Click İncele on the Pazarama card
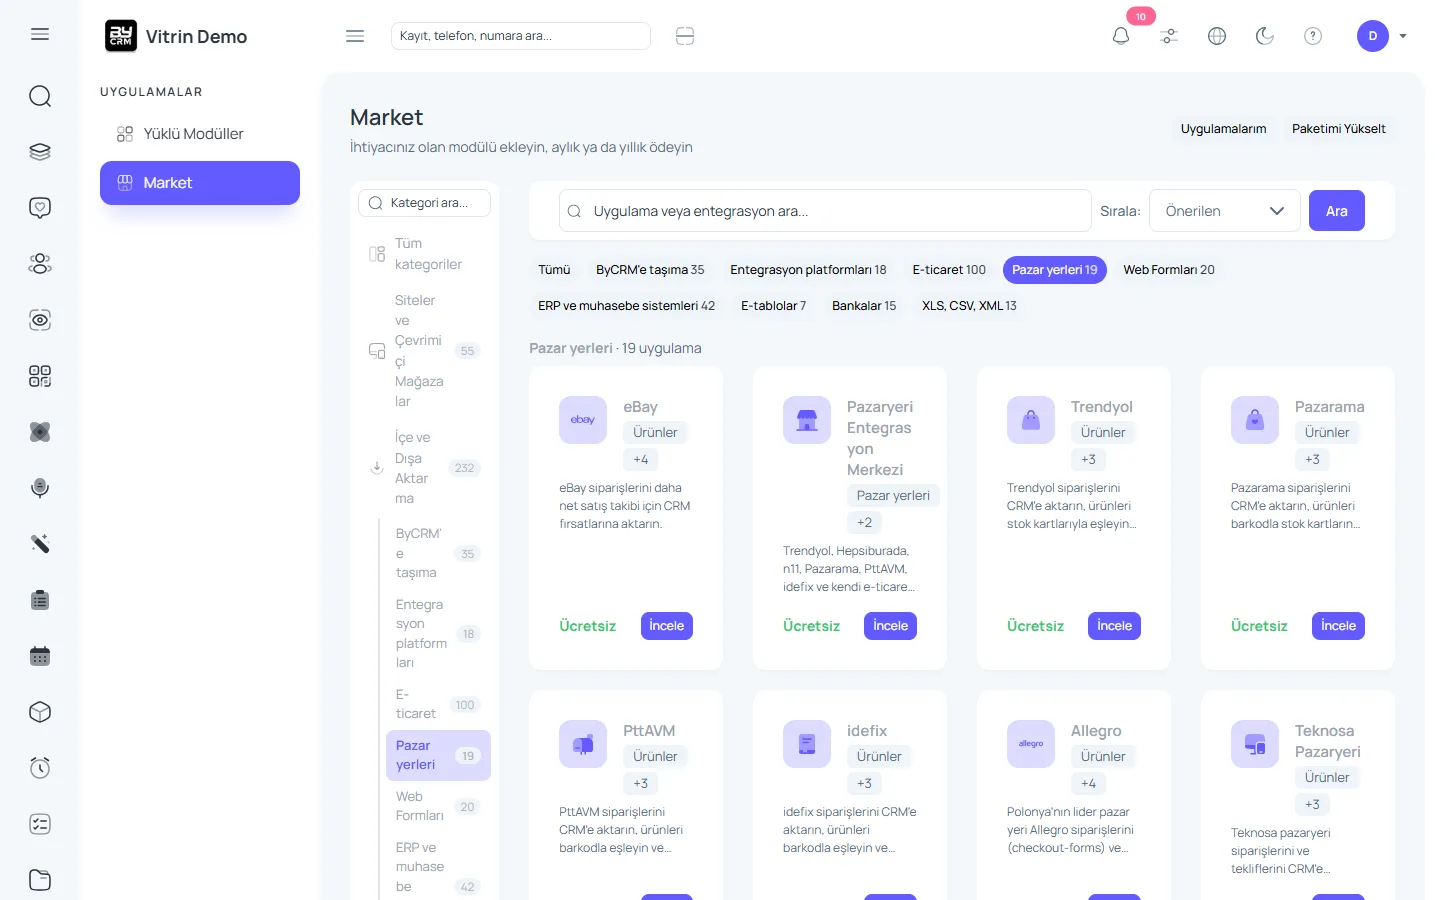This screenshot has width=1440, height=900. click(1339, 626)
